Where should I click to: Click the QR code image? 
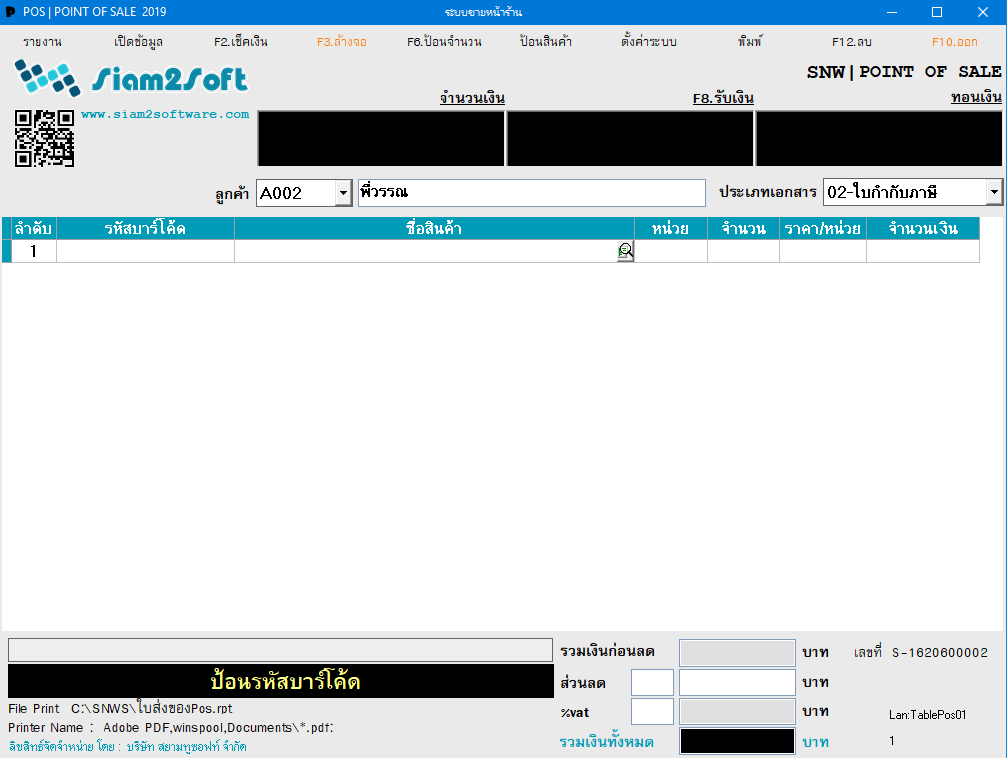44,140
